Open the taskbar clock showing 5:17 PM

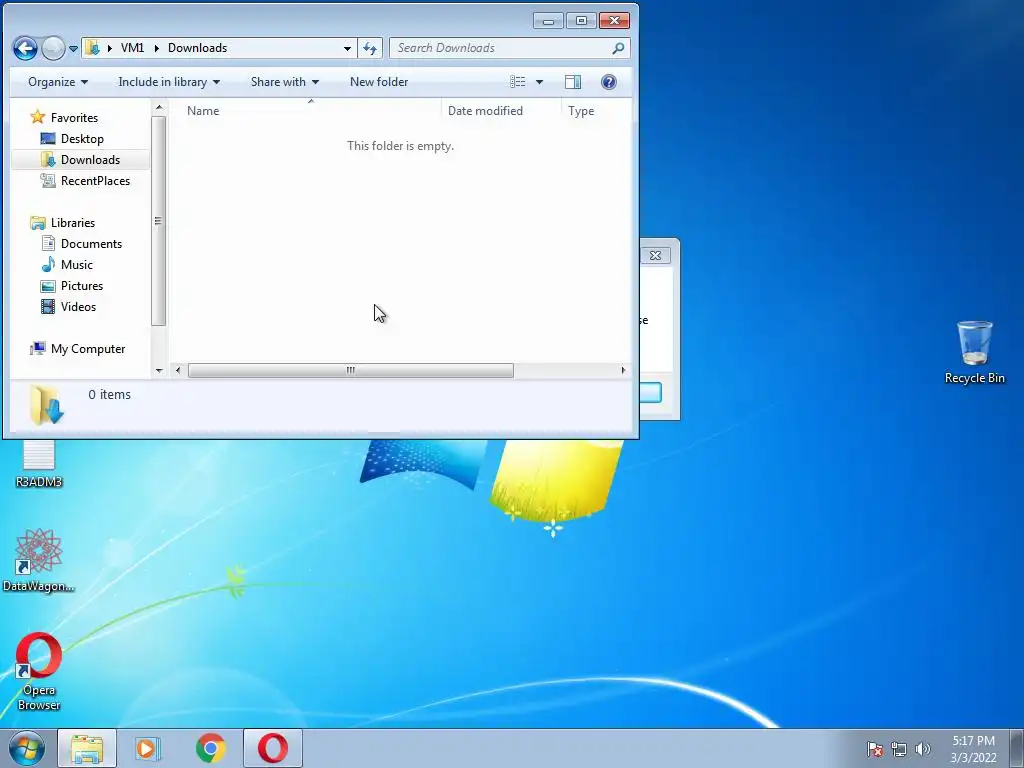tap(973, 749)
